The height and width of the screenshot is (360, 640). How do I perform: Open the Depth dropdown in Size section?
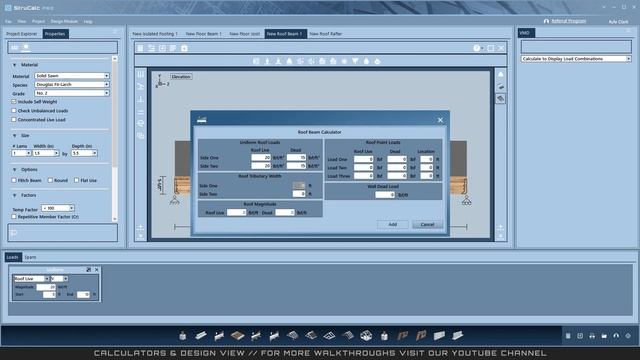click(84, 153)
